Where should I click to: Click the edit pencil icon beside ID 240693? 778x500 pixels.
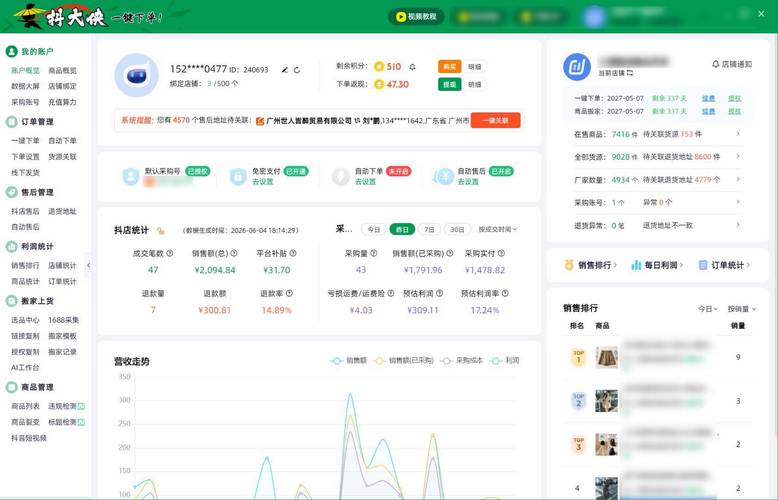[285, 70]
